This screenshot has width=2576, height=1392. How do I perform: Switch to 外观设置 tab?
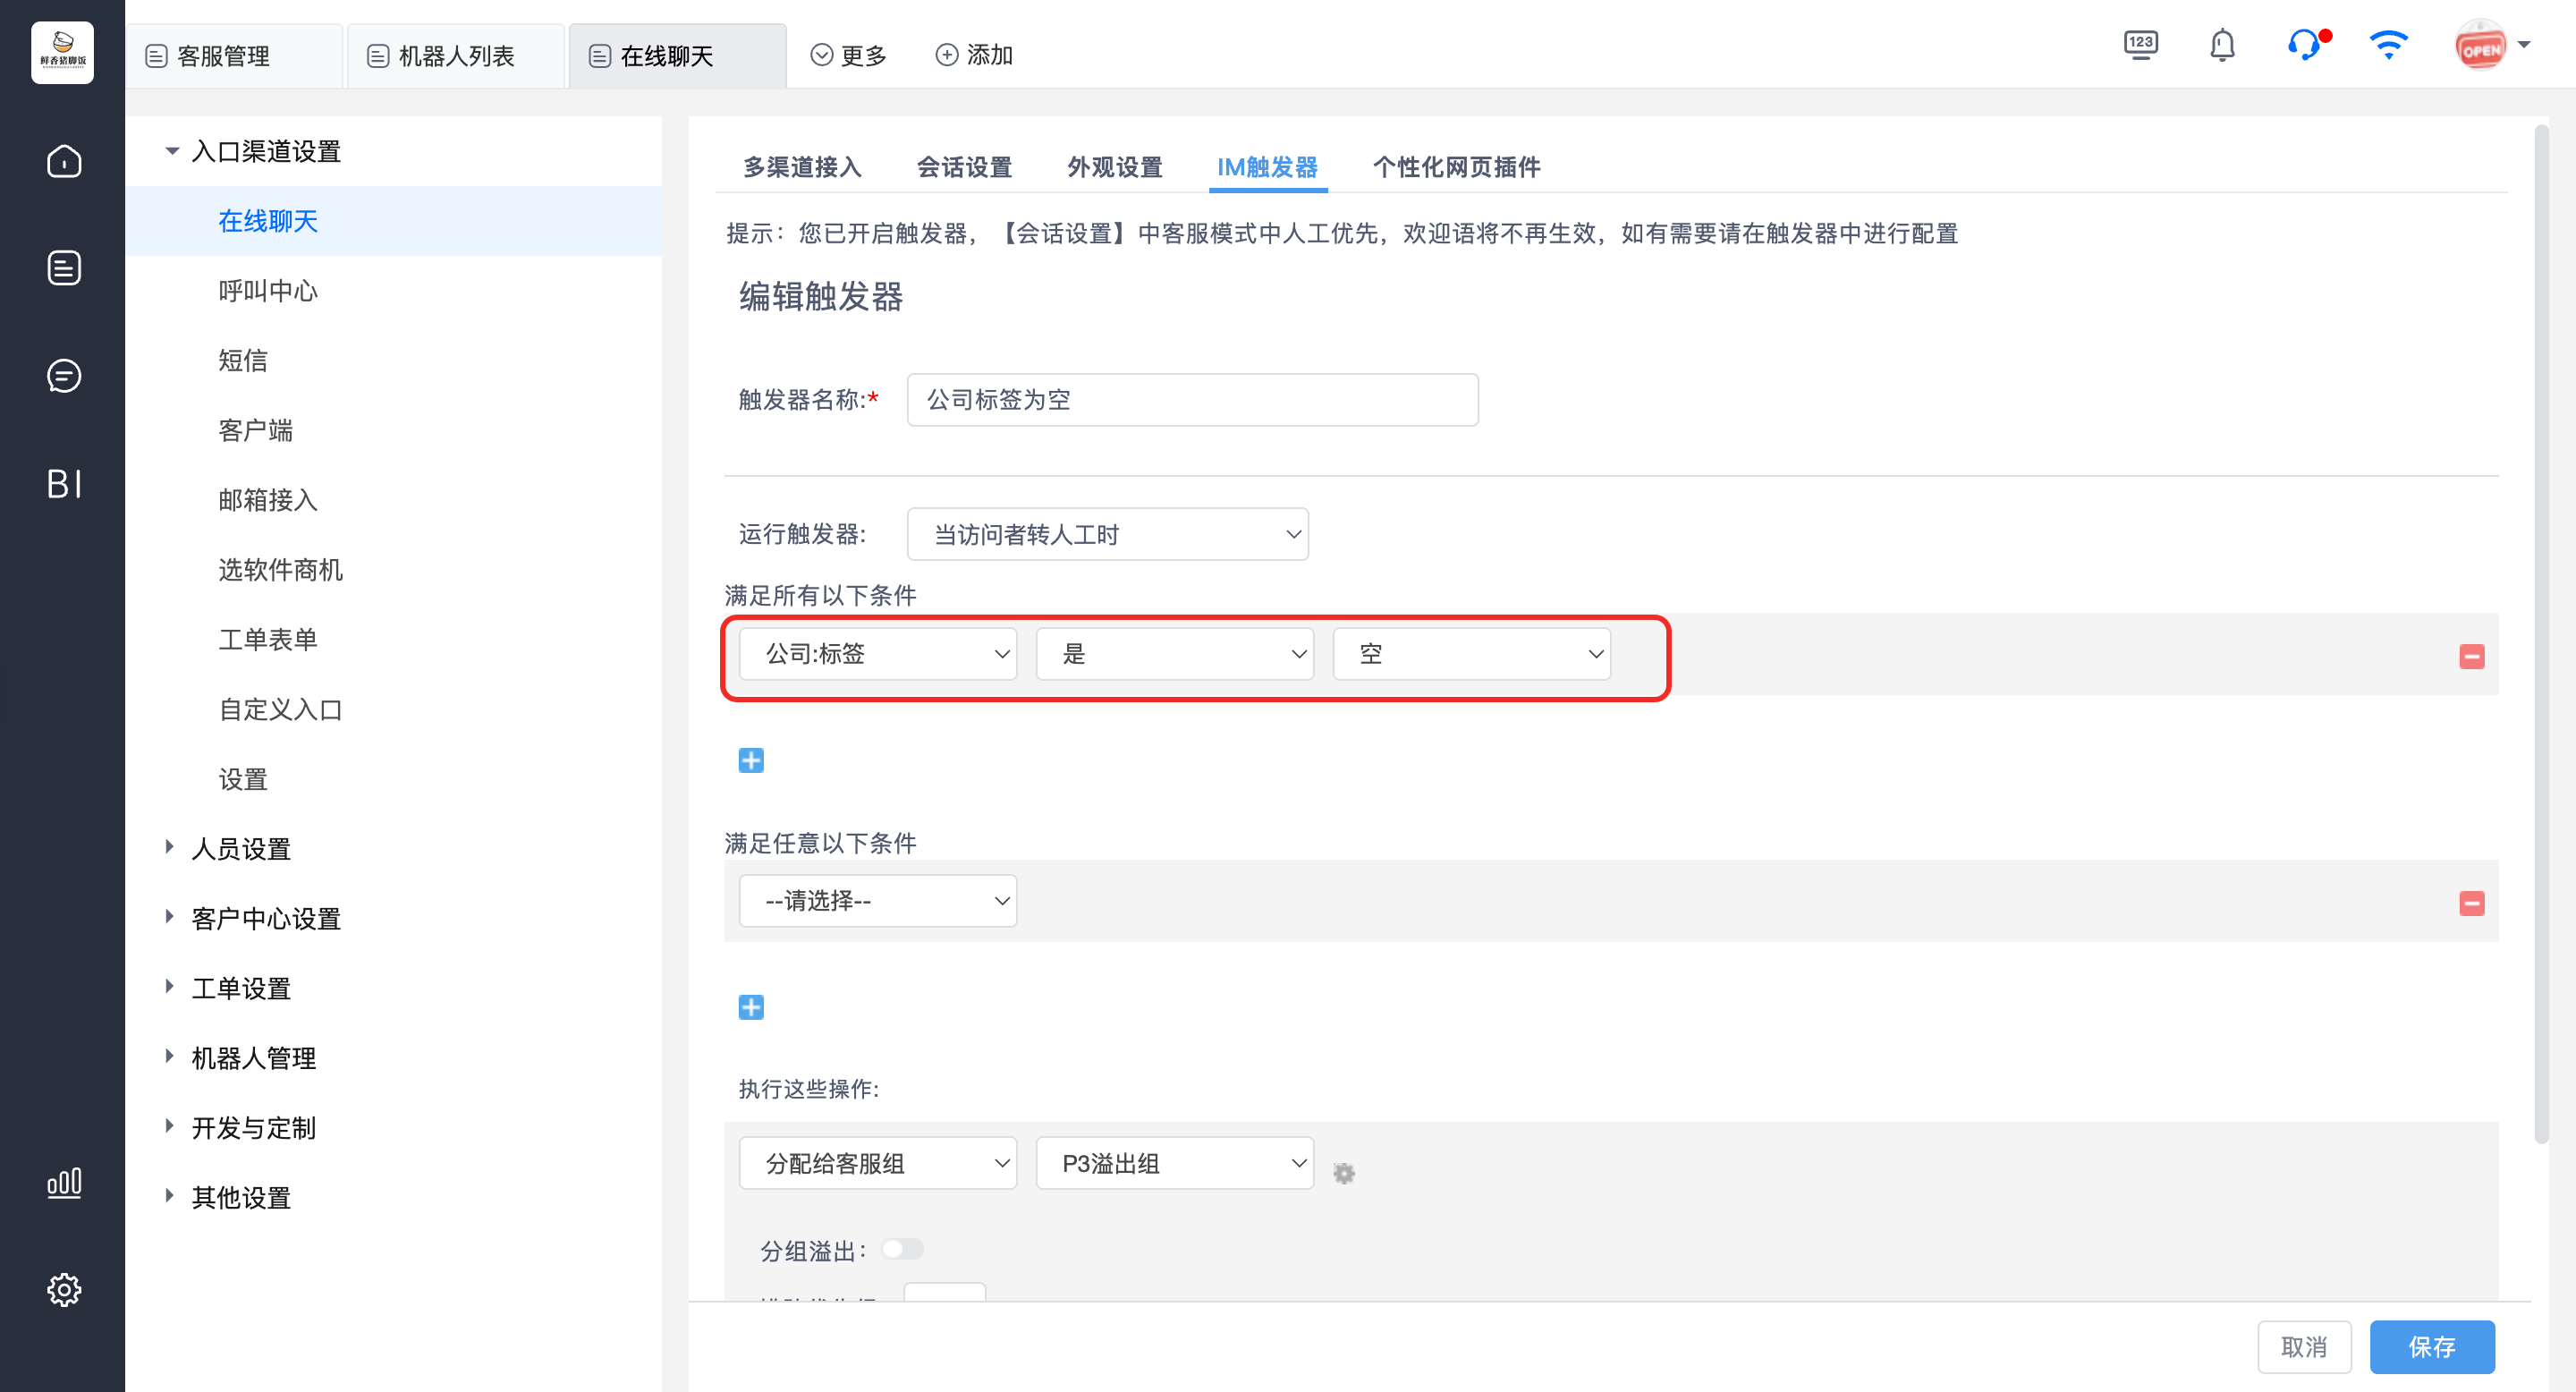pyautogui.click(x=1115, y=167)
